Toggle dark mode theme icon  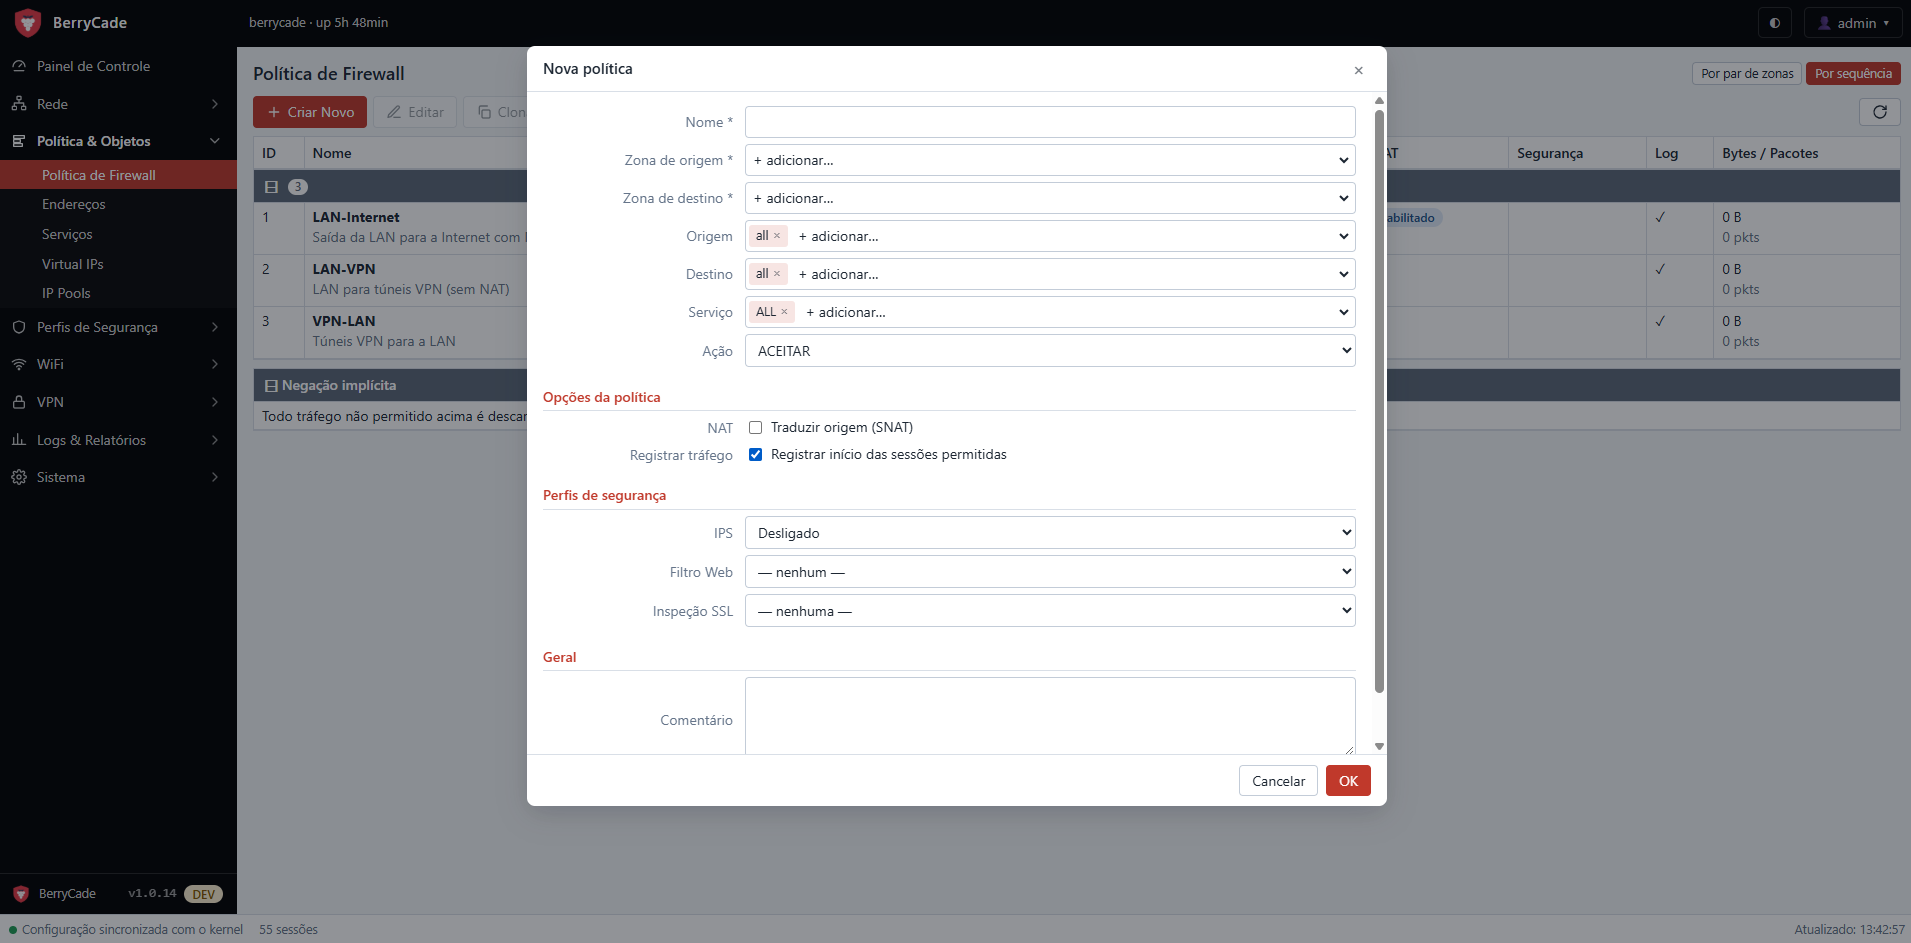click(1775, 23)
